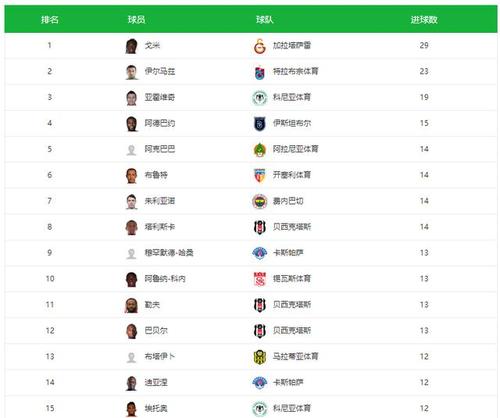Click the Galatasaray club logo in row 1

point(260,46)
